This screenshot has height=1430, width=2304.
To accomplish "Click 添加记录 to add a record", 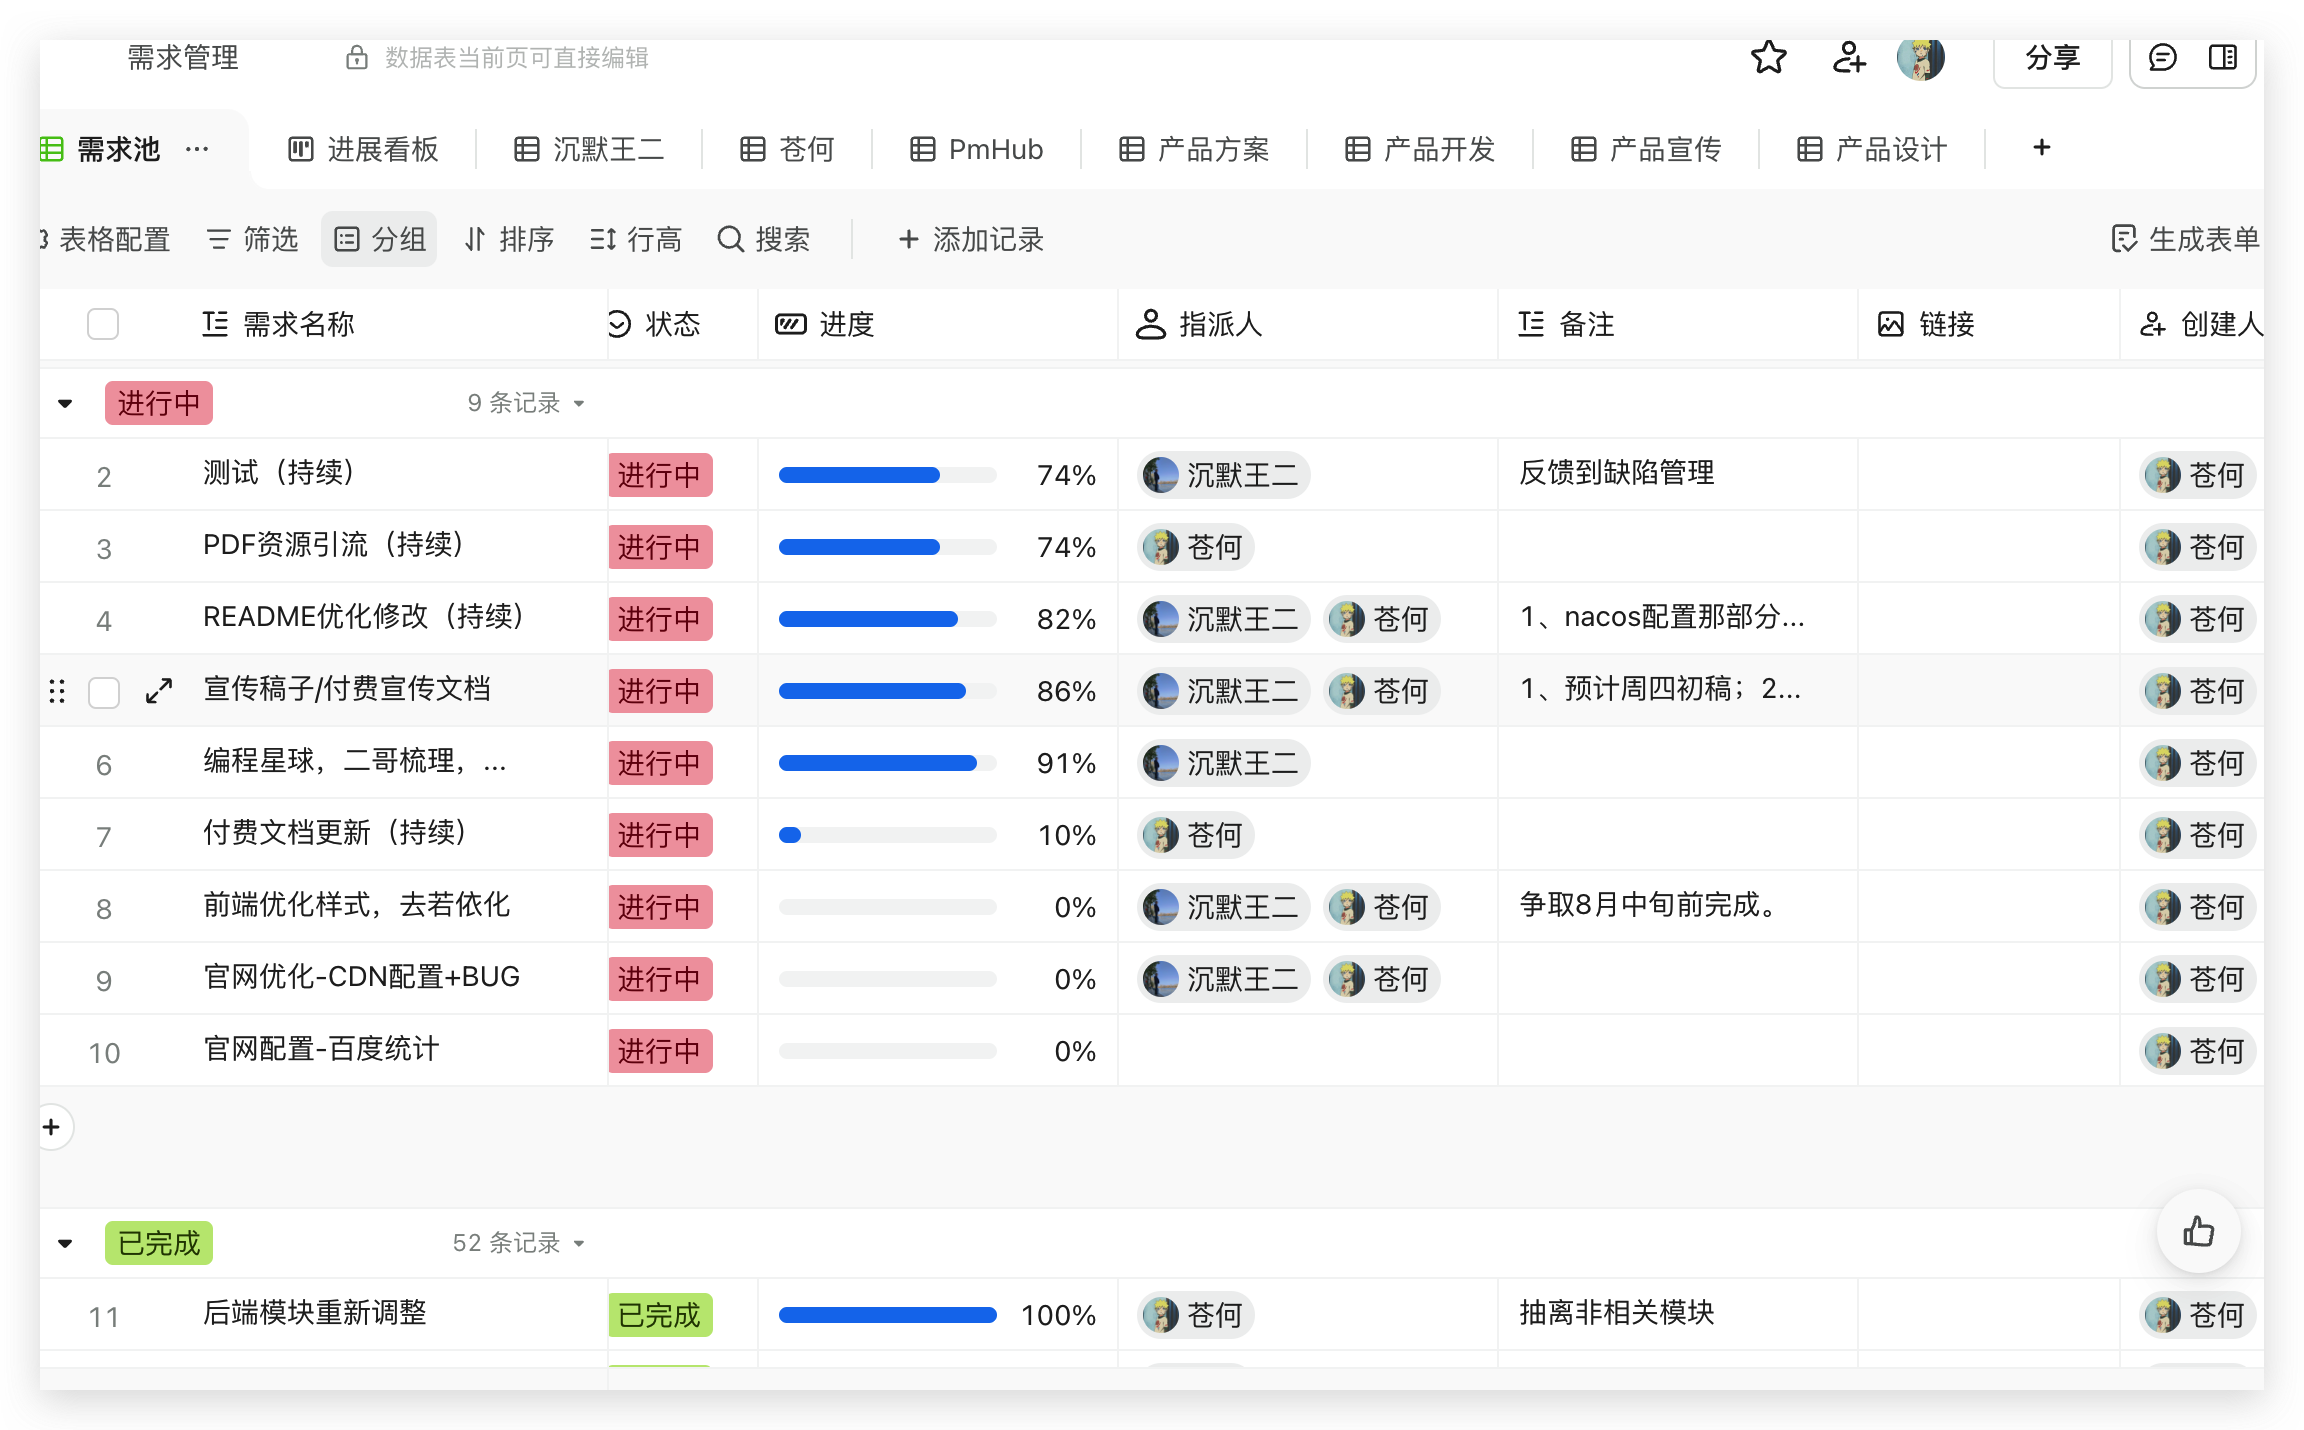I will [970, 239].
